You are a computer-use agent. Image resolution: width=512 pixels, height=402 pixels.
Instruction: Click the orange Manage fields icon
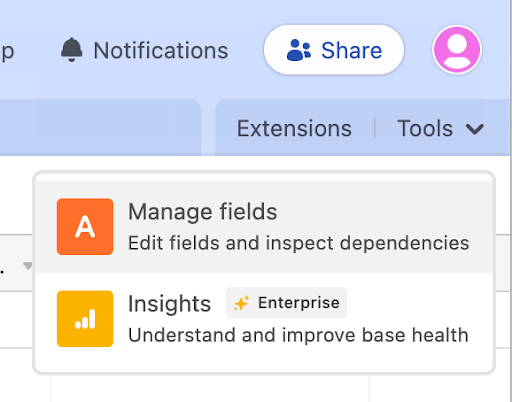click(x=85, y=227)
